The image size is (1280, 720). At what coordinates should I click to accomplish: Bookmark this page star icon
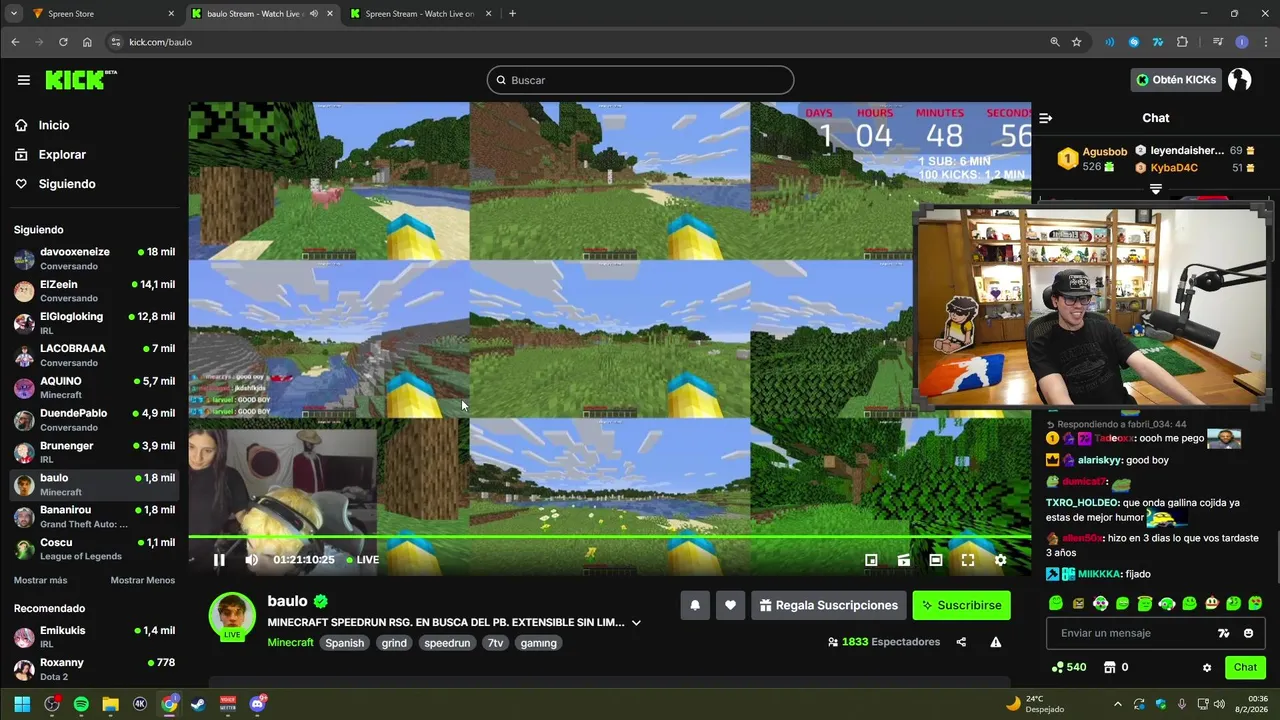coord(1076,42)
